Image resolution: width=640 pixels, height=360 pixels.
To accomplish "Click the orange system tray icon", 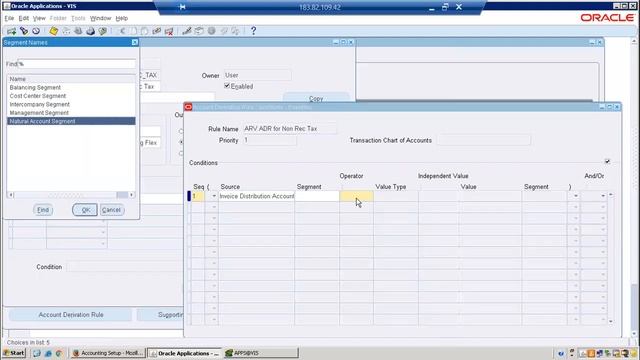I will (591, 353).
